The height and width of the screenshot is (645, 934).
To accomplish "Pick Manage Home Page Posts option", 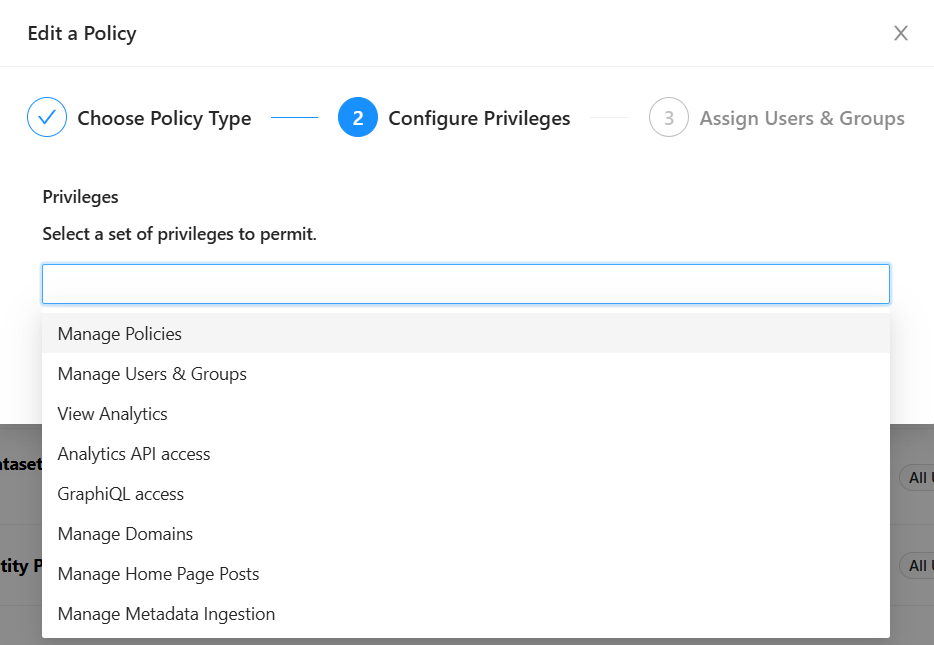I will tap(158, 574).
